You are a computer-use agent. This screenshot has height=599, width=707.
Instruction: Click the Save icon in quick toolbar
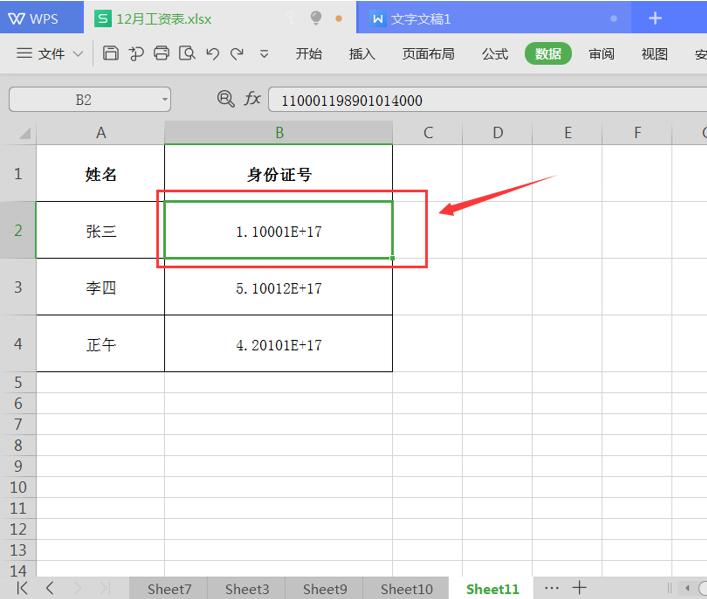click(110, 53)
